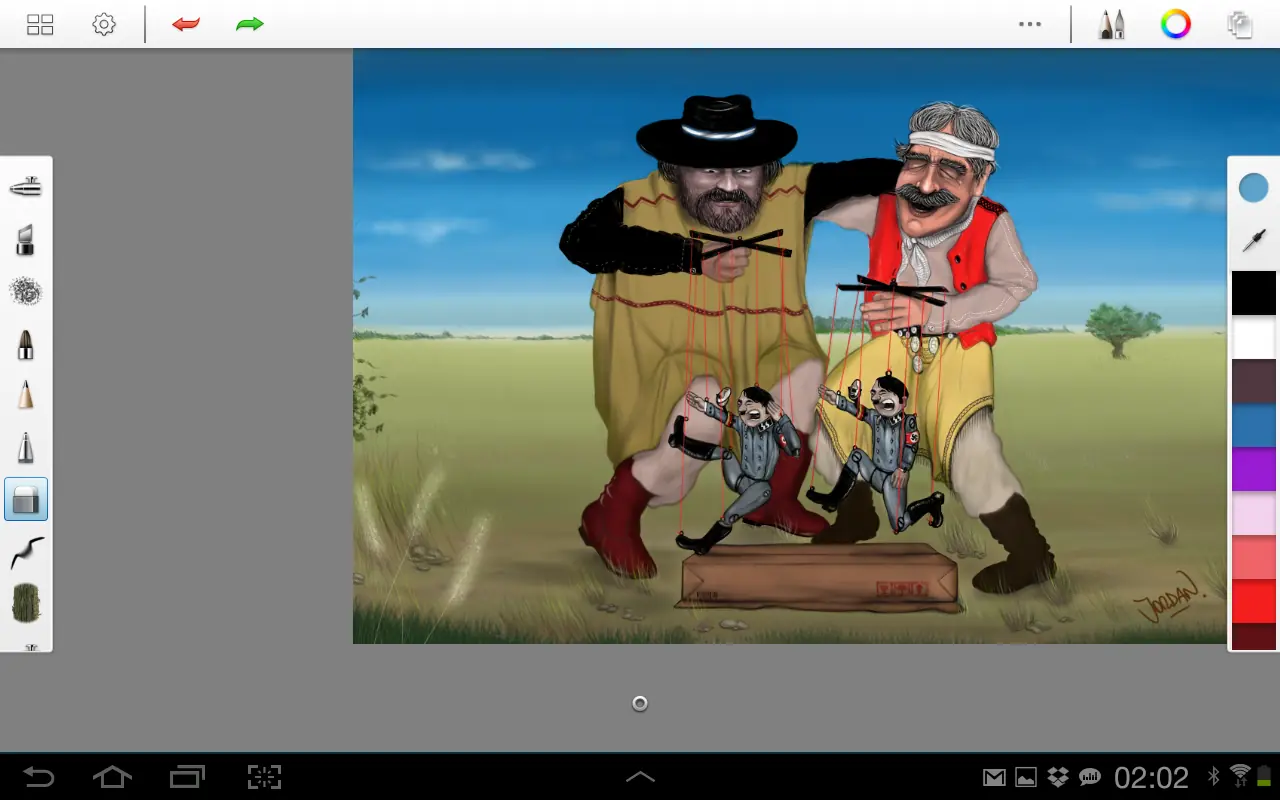Open the color wheel picker
1280x800 pixels.
(1176, 24)
